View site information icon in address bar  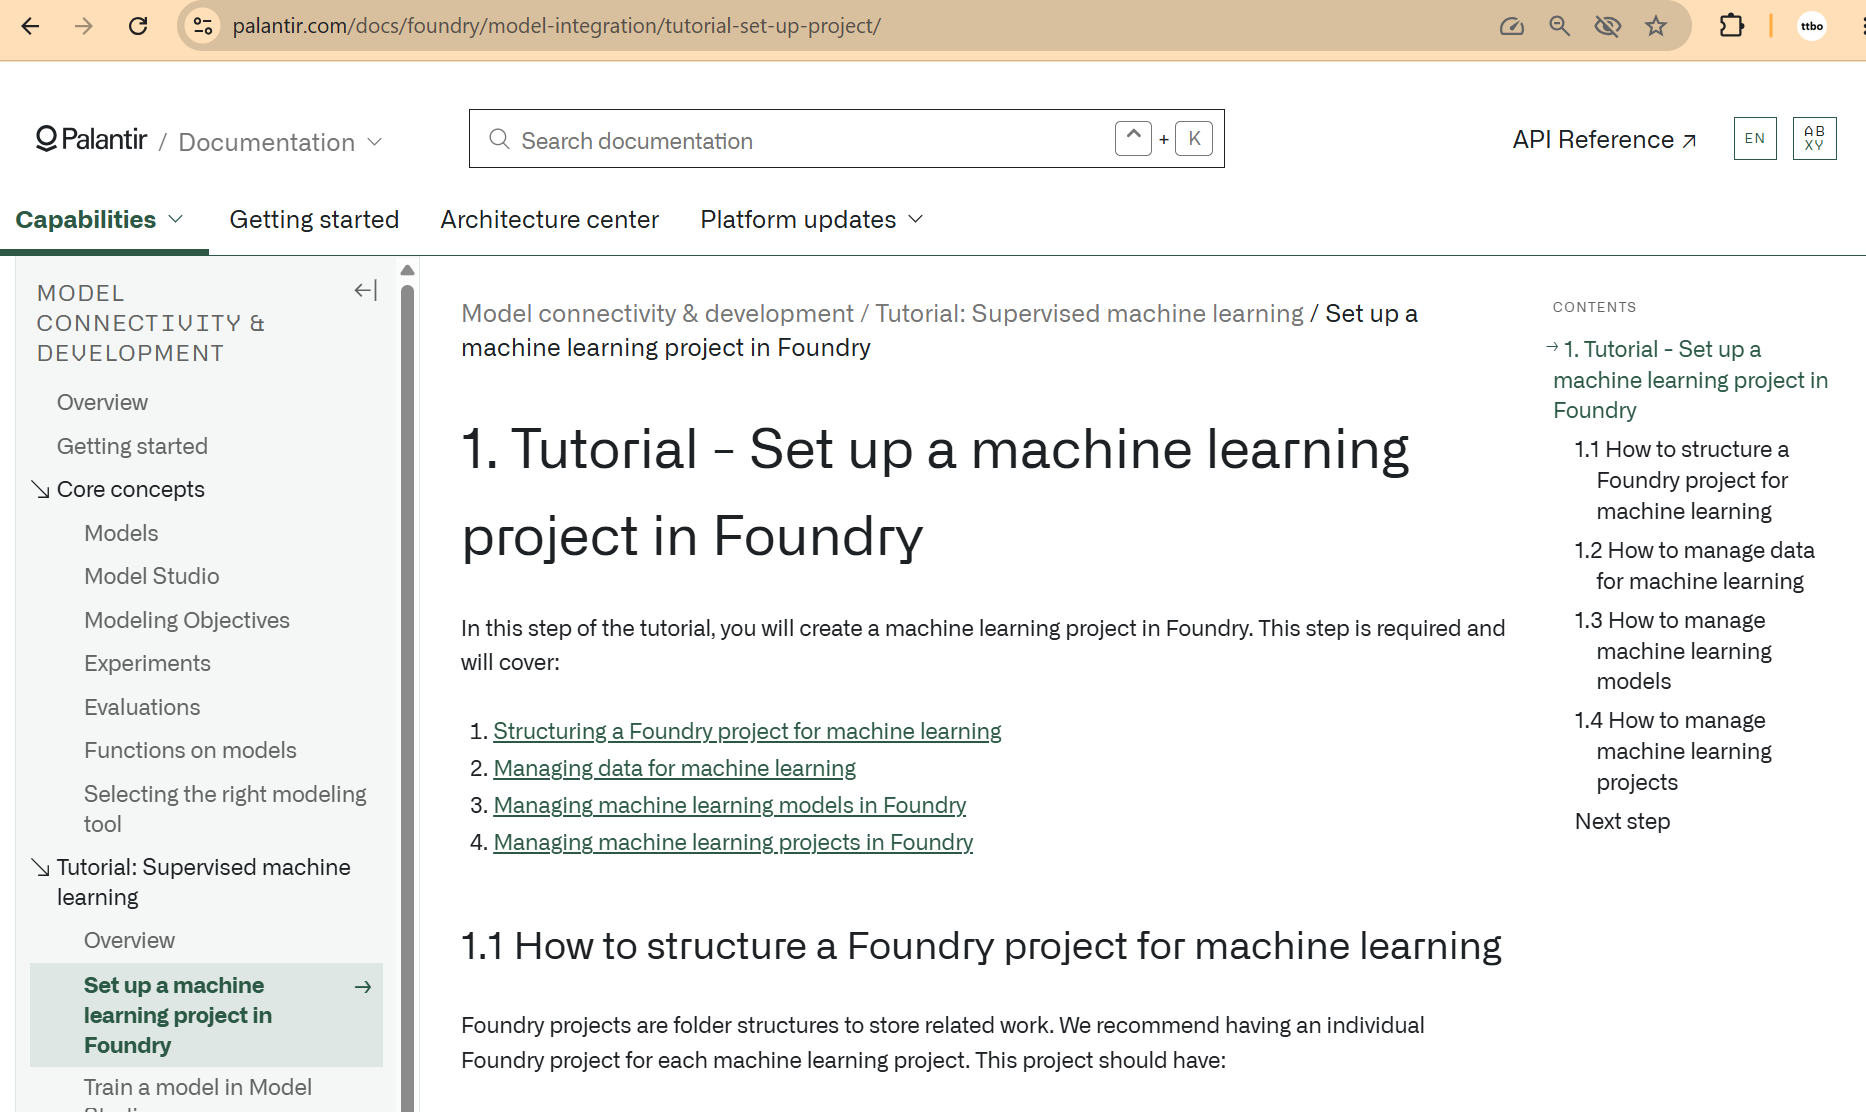[203, 26]
